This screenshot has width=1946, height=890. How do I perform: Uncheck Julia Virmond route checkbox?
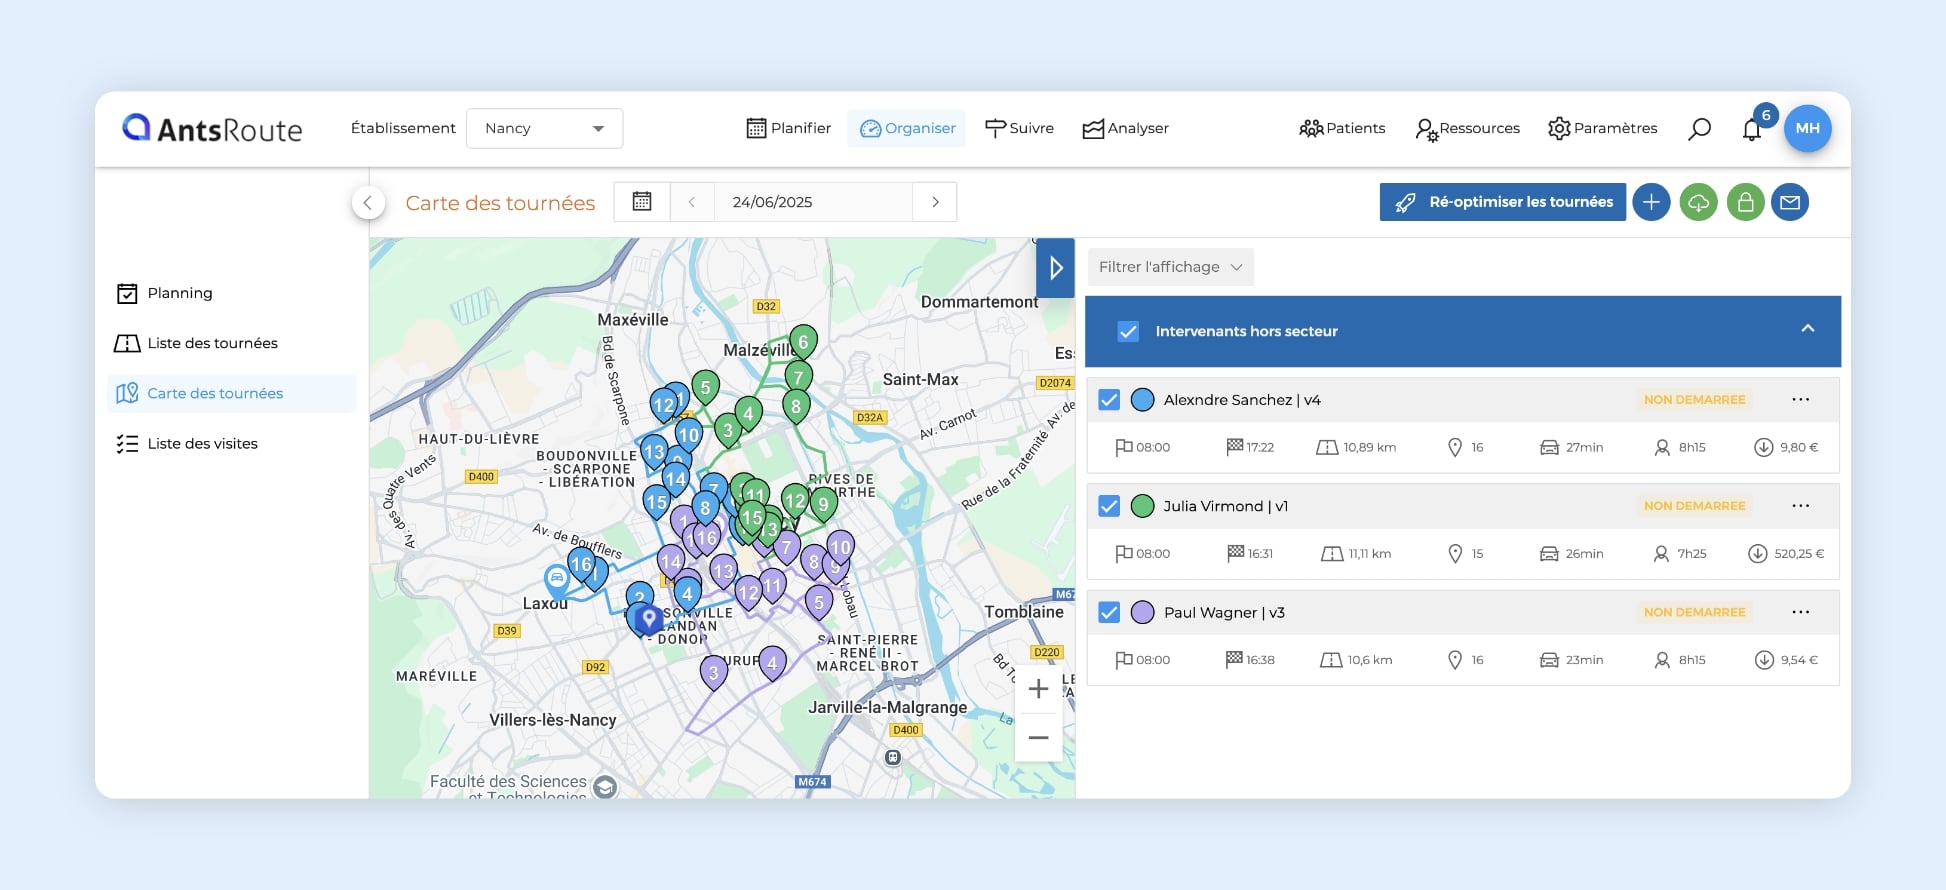[1109, 506]
